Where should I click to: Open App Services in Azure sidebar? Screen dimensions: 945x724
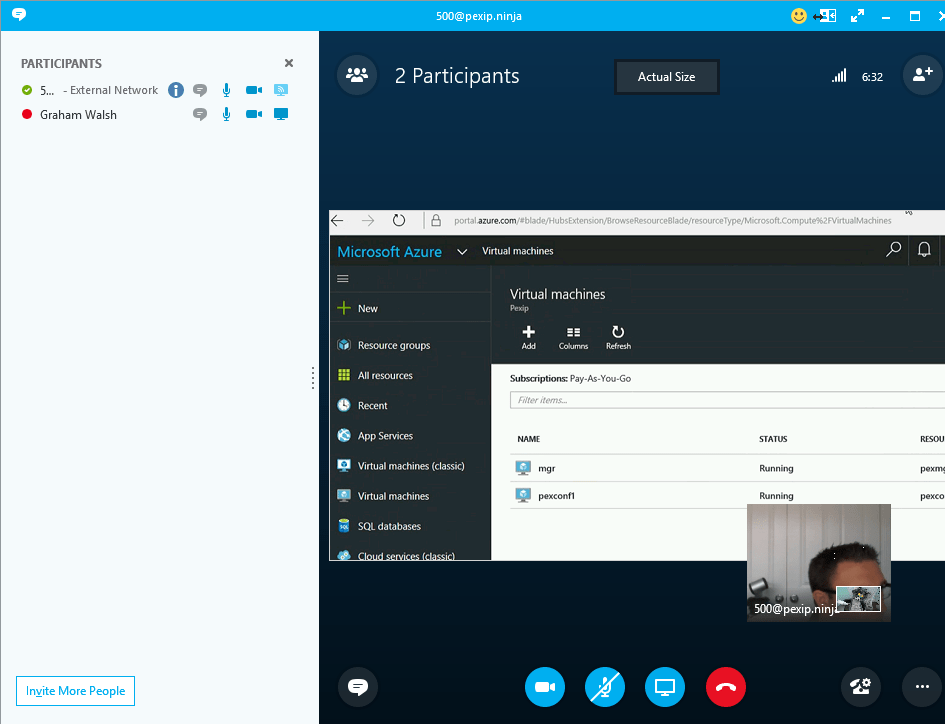(x=410, y=435)
